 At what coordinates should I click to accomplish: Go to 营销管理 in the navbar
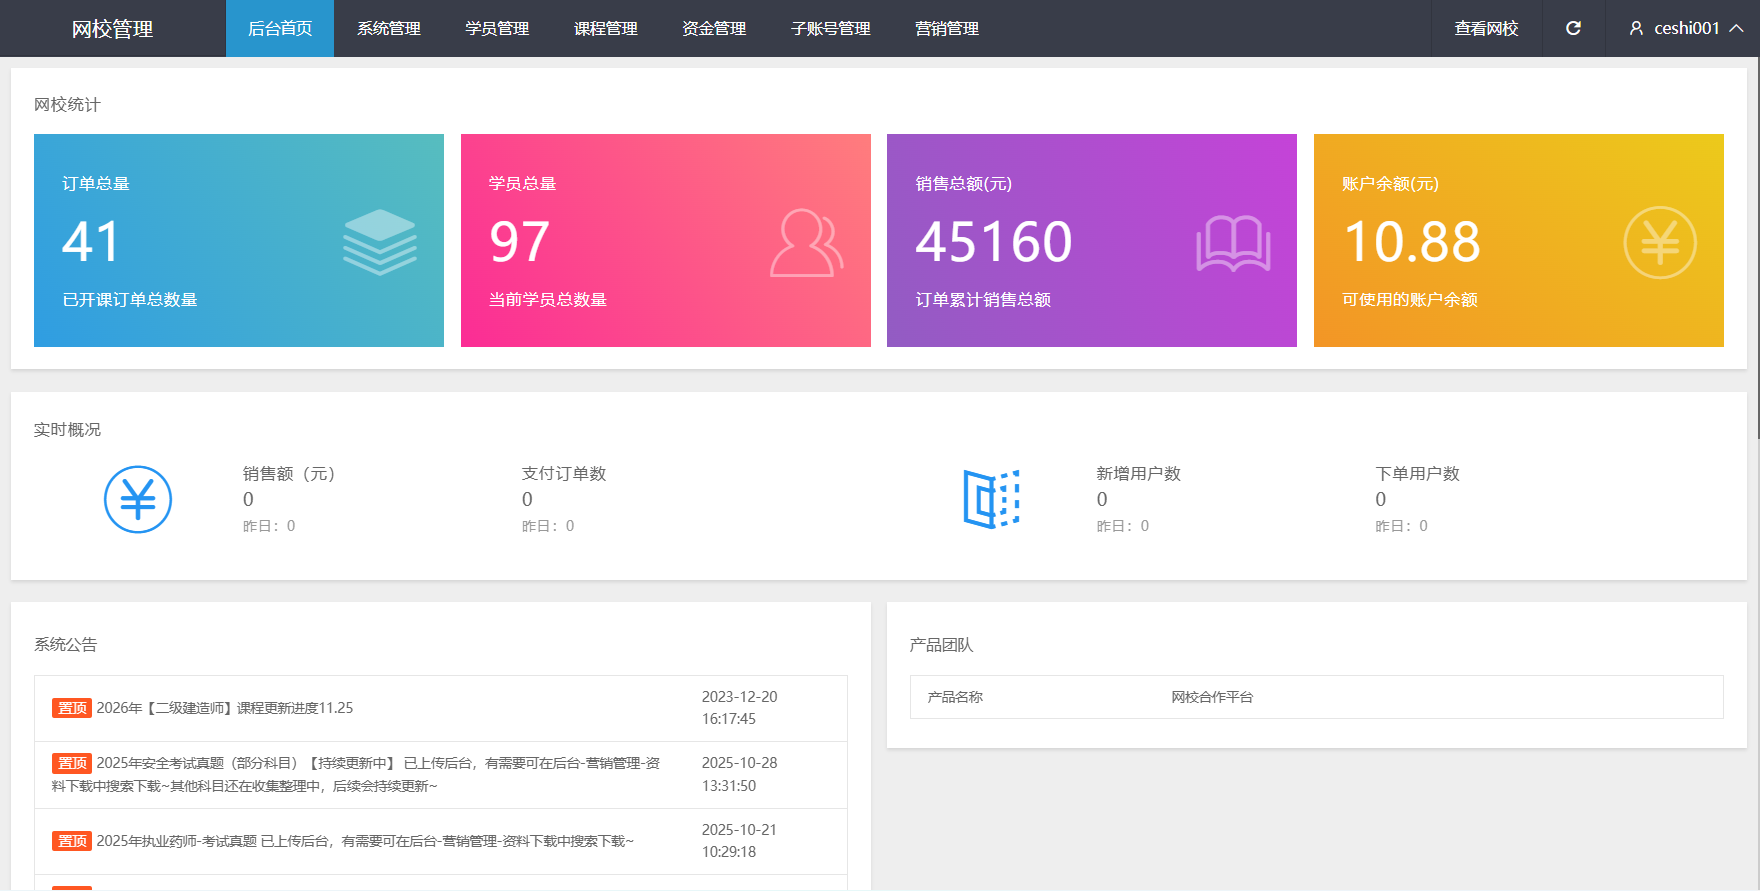pos(946,28)
